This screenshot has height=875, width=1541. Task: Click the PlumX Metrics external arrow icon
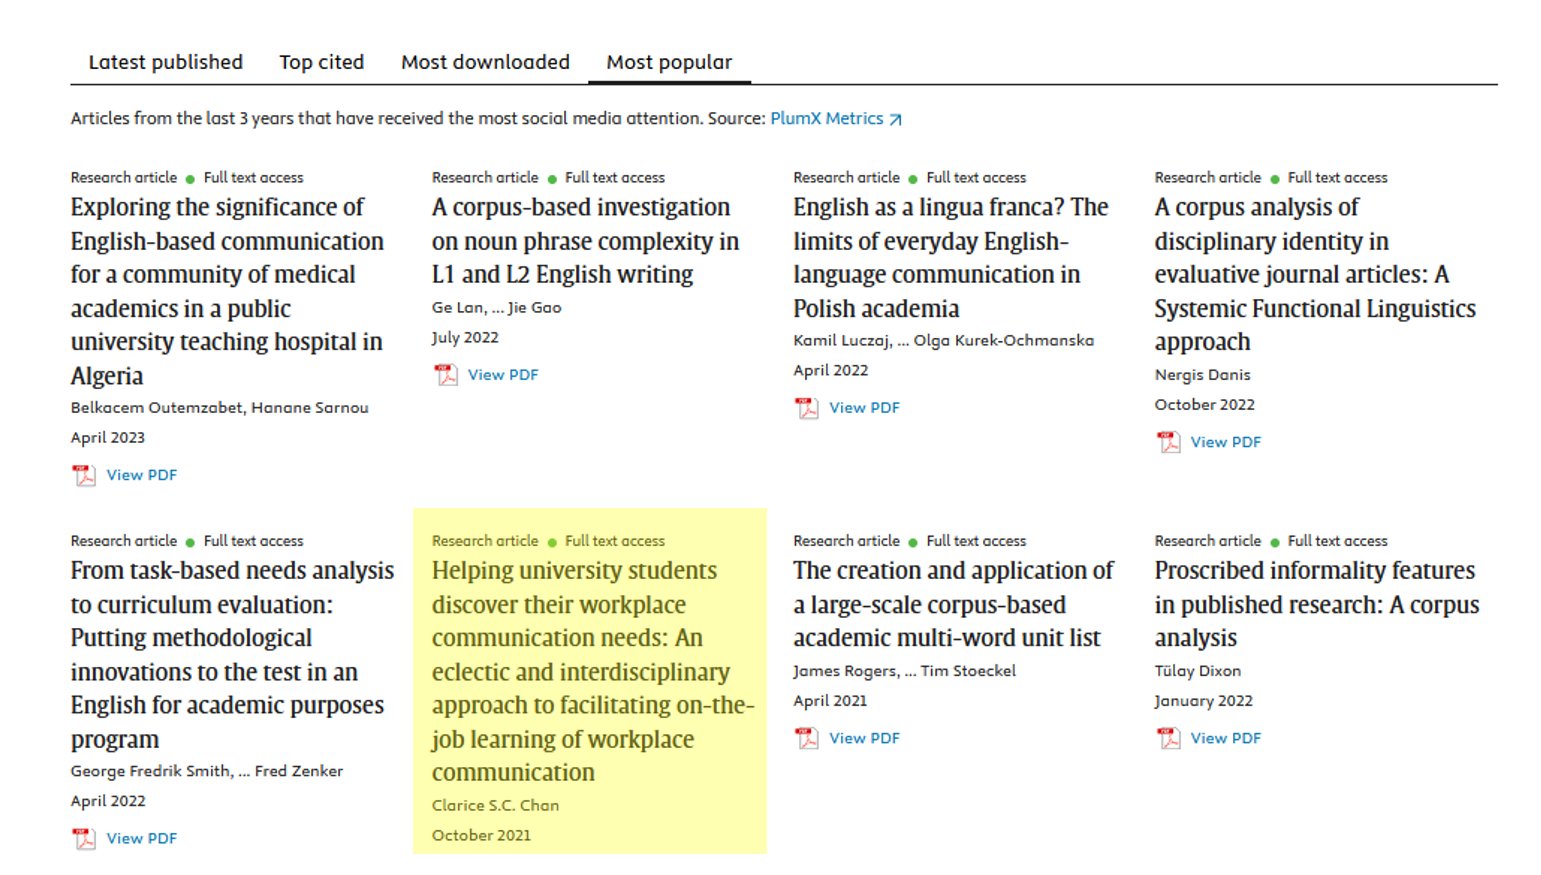coord(896,119)
